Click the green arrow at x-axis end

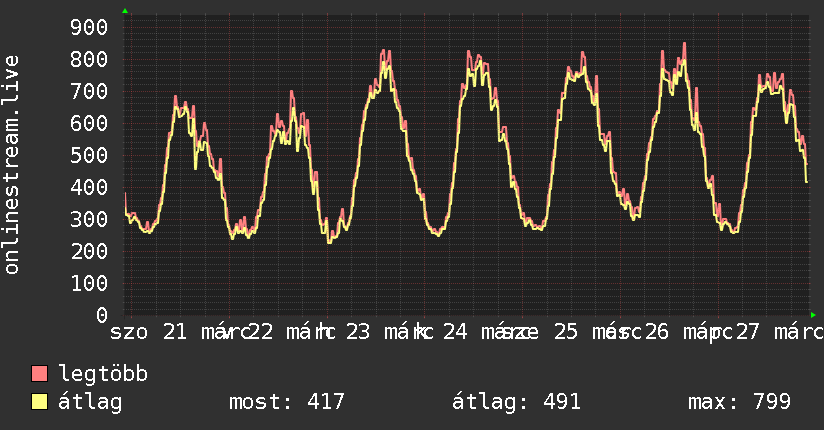[813, 315]
